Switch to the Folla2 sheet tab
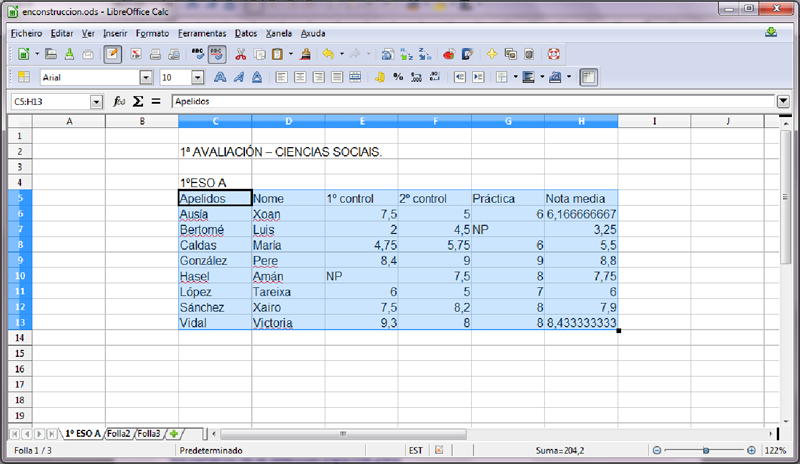The image size is (800, 464). coord(119,434)
